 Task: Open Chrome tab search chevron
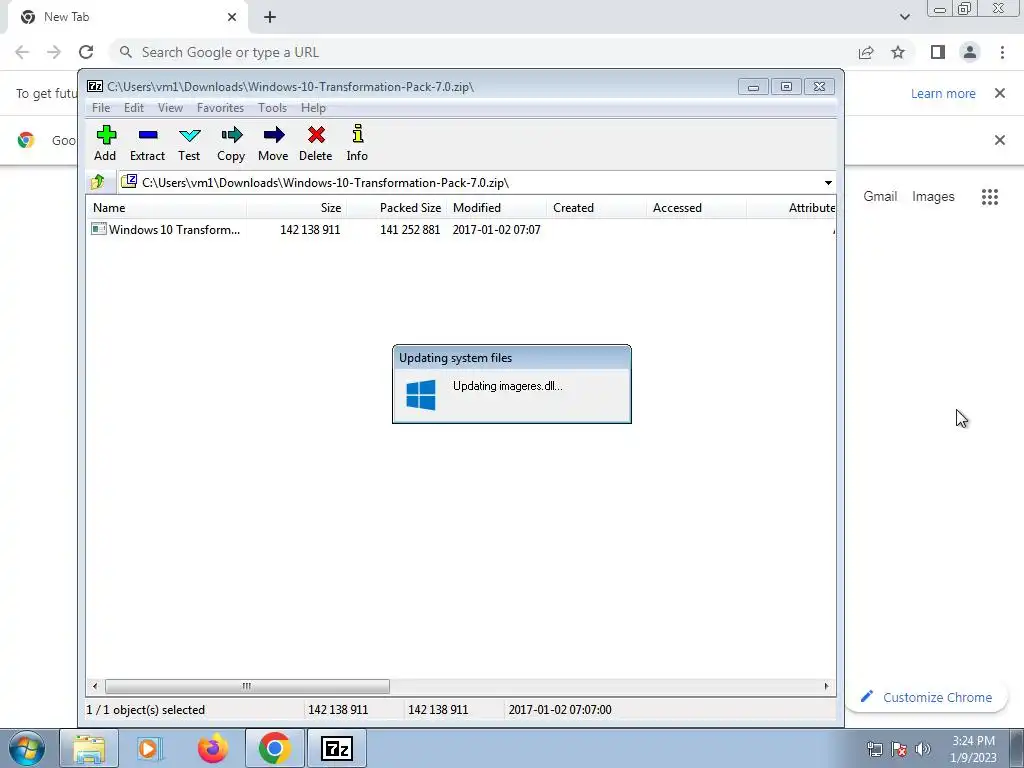(904, 17)
